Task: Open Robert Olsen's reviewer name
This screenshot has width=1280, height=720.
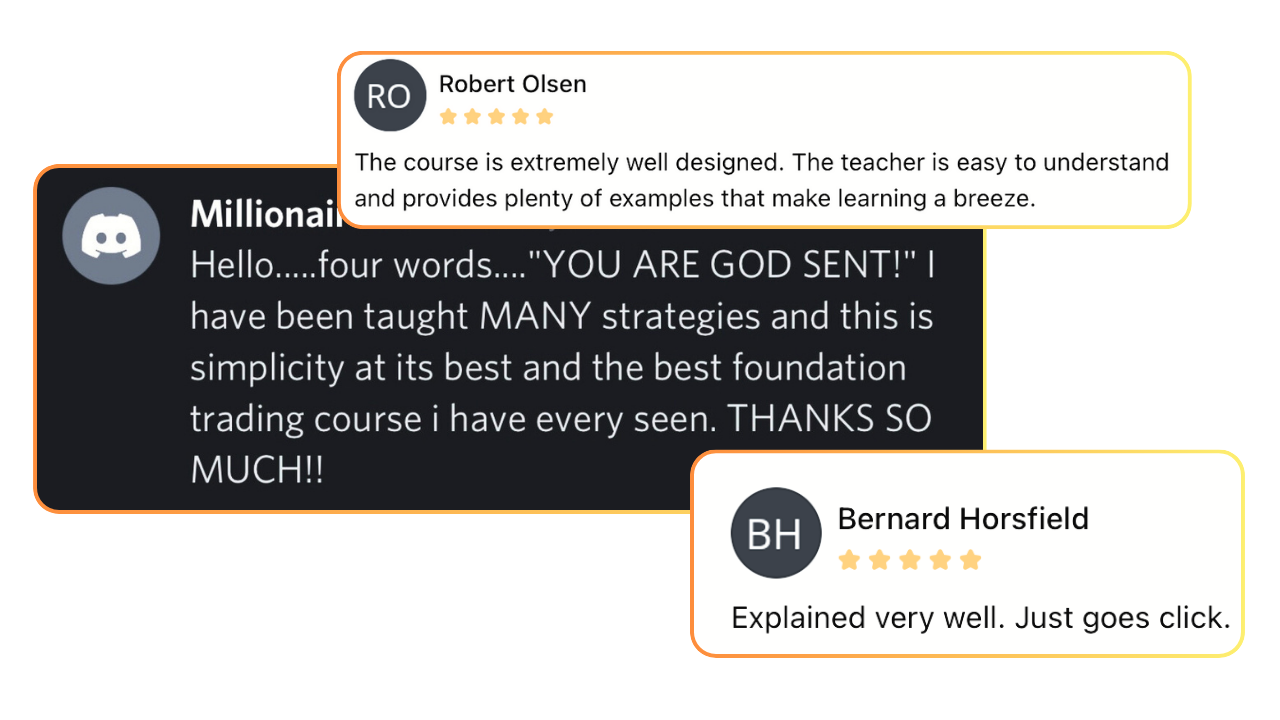Action: tap(513, 84)
